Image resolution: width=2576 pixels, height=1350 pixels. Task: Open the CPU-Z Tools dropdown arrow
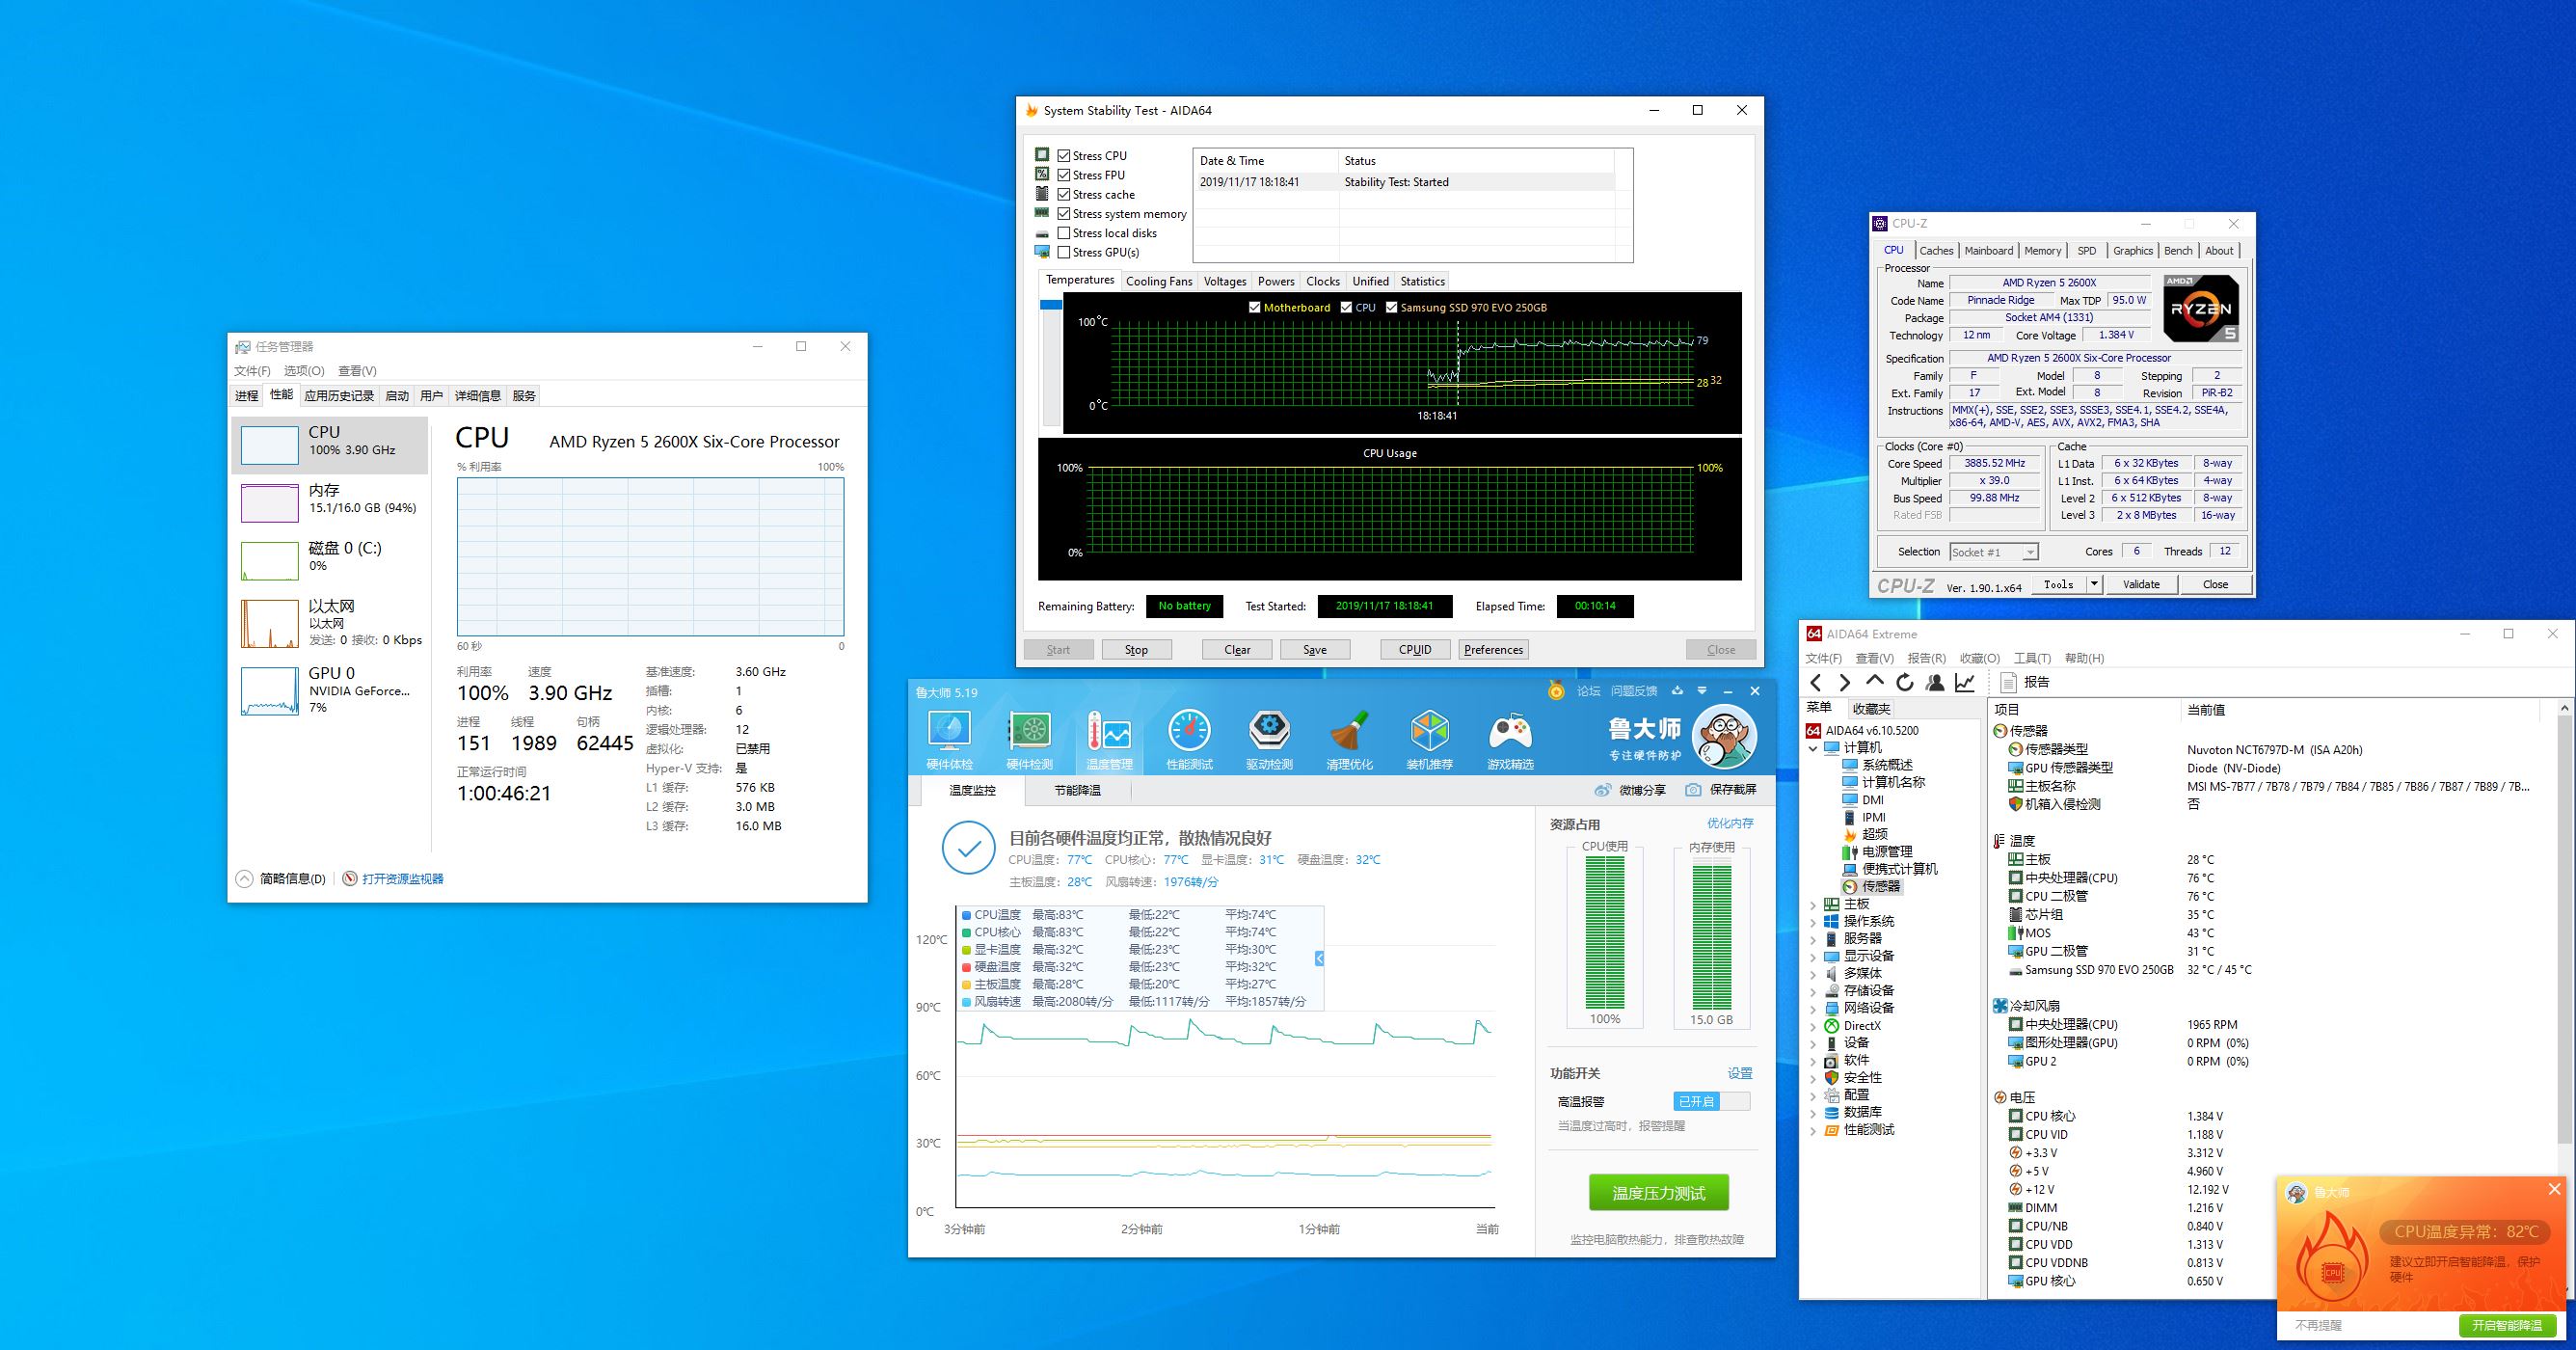[x=2094, y=584]
